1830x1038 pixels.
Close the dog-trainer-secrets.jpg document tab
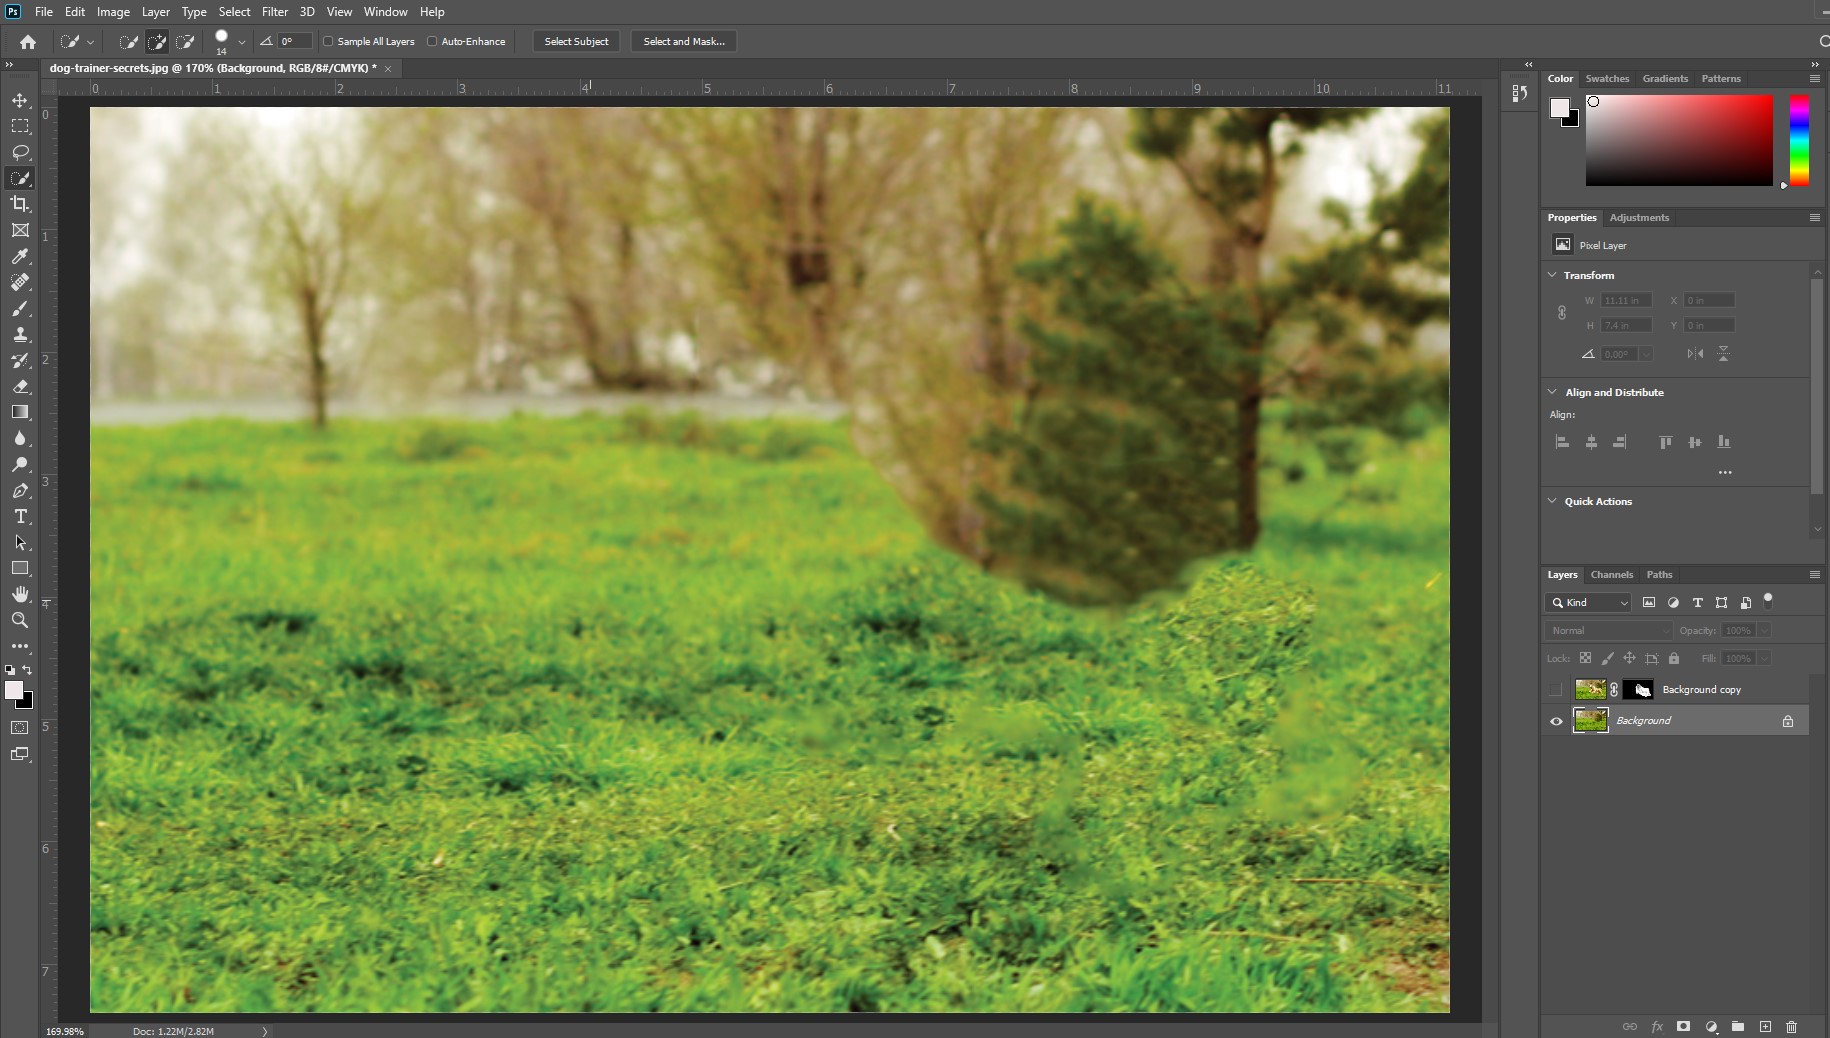pos(388,69)
